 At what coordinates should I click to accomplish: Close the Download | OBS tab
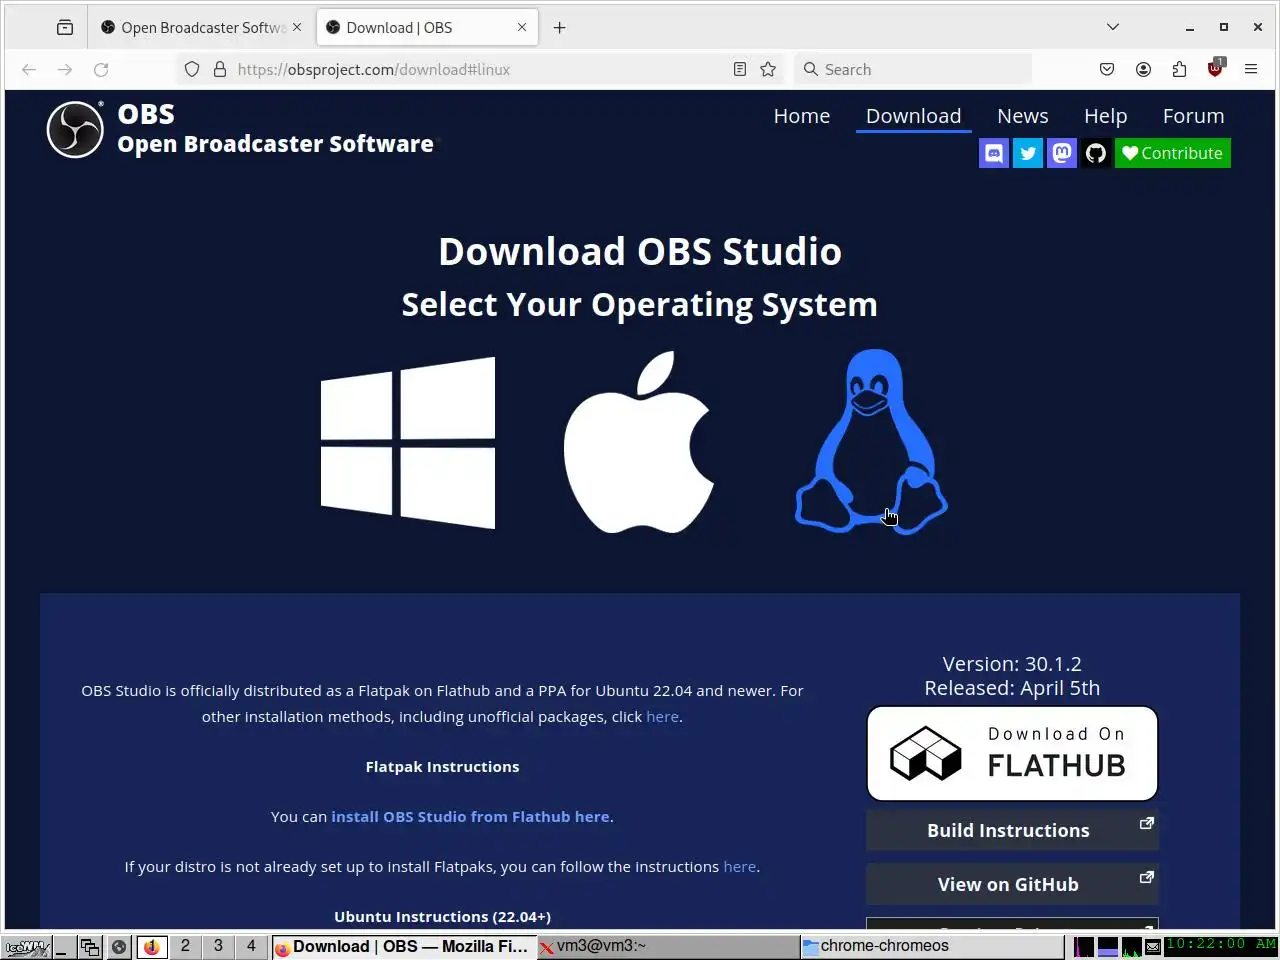coord(522,27)
